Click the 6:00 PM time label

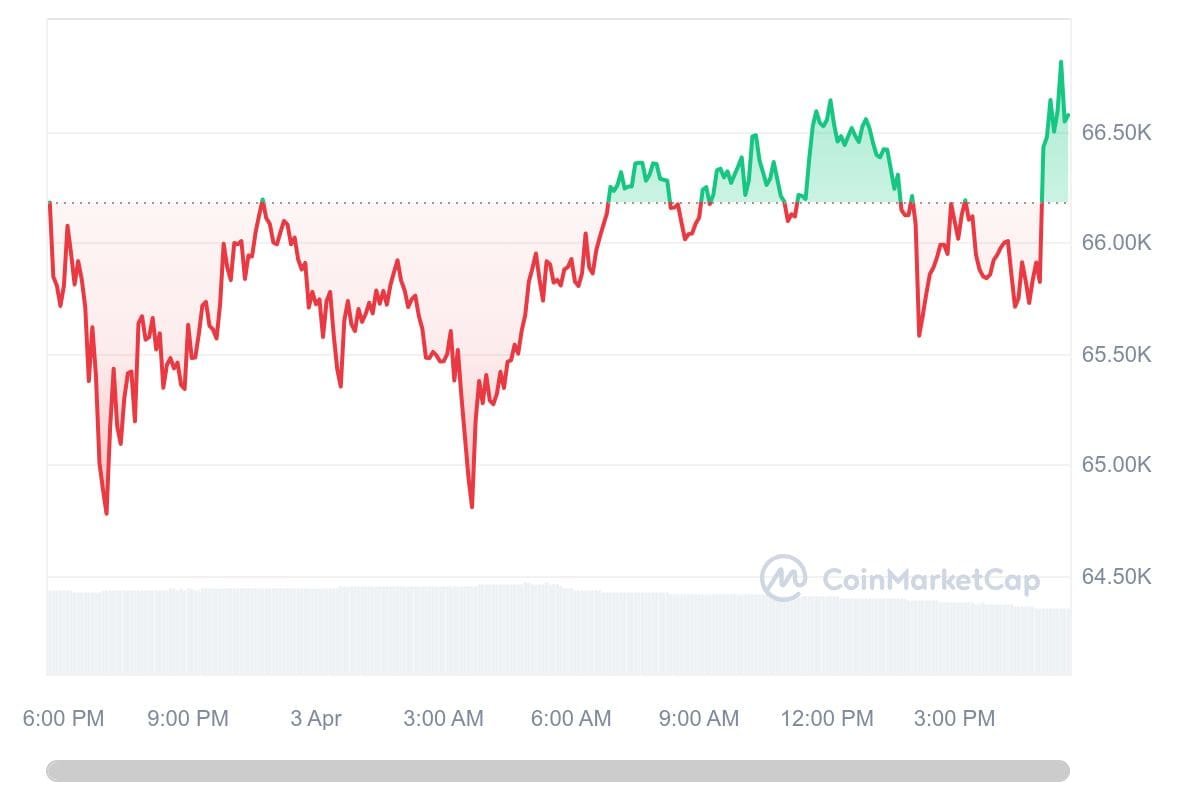pyautogui.click(x=63, y=718)
